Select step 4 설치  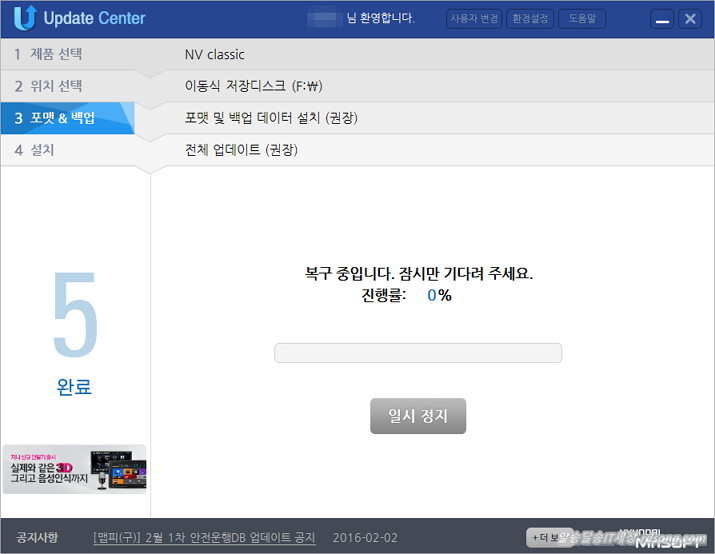[x=67, y=150]
